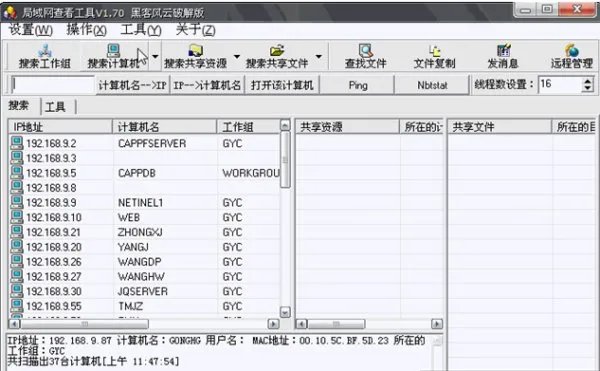
Task: Switch to the 搜索 tab
Action: (x=19, y=106)
